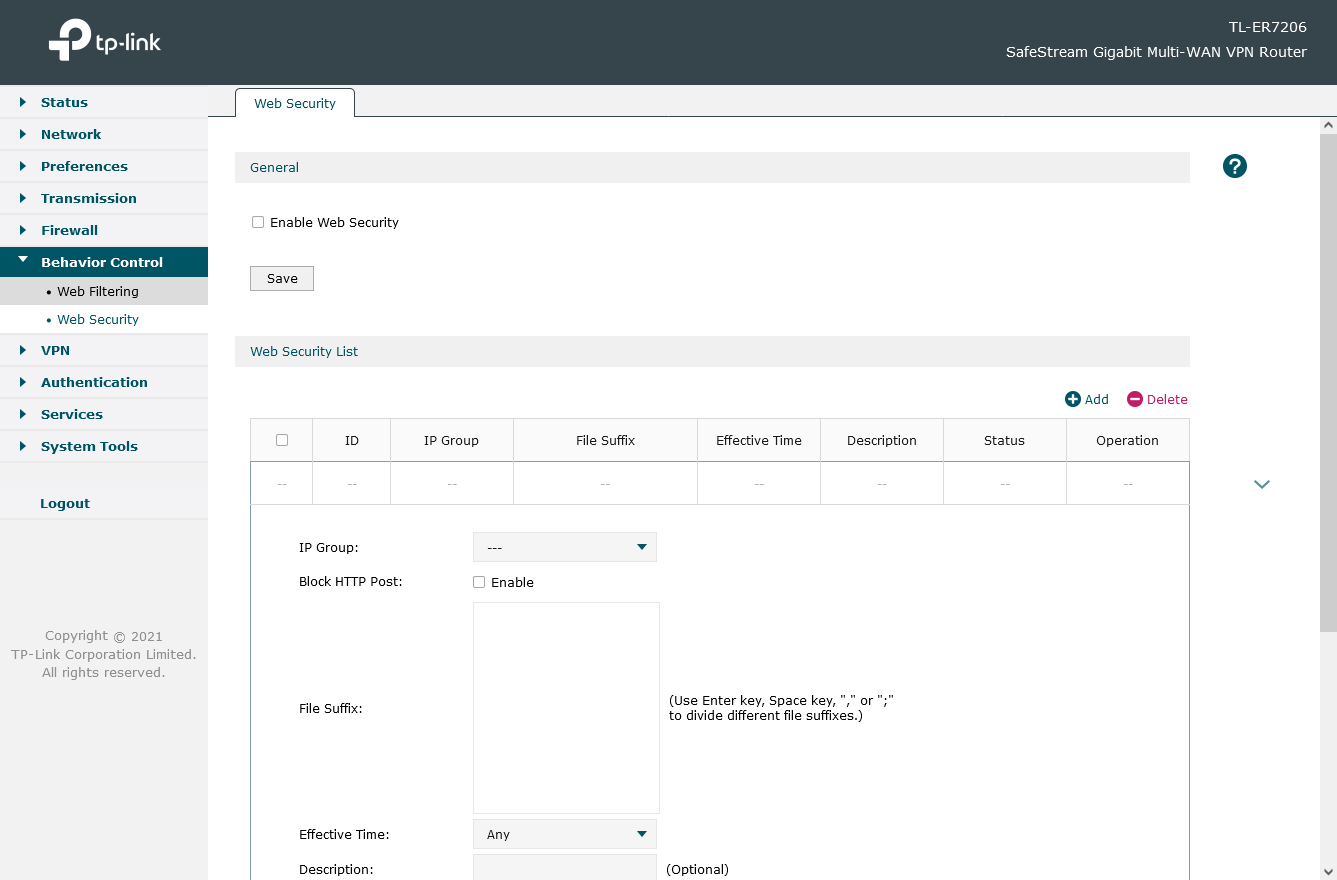Check the select-all table header checkbox
The image size is (1337, 880).
coord(282,440)
